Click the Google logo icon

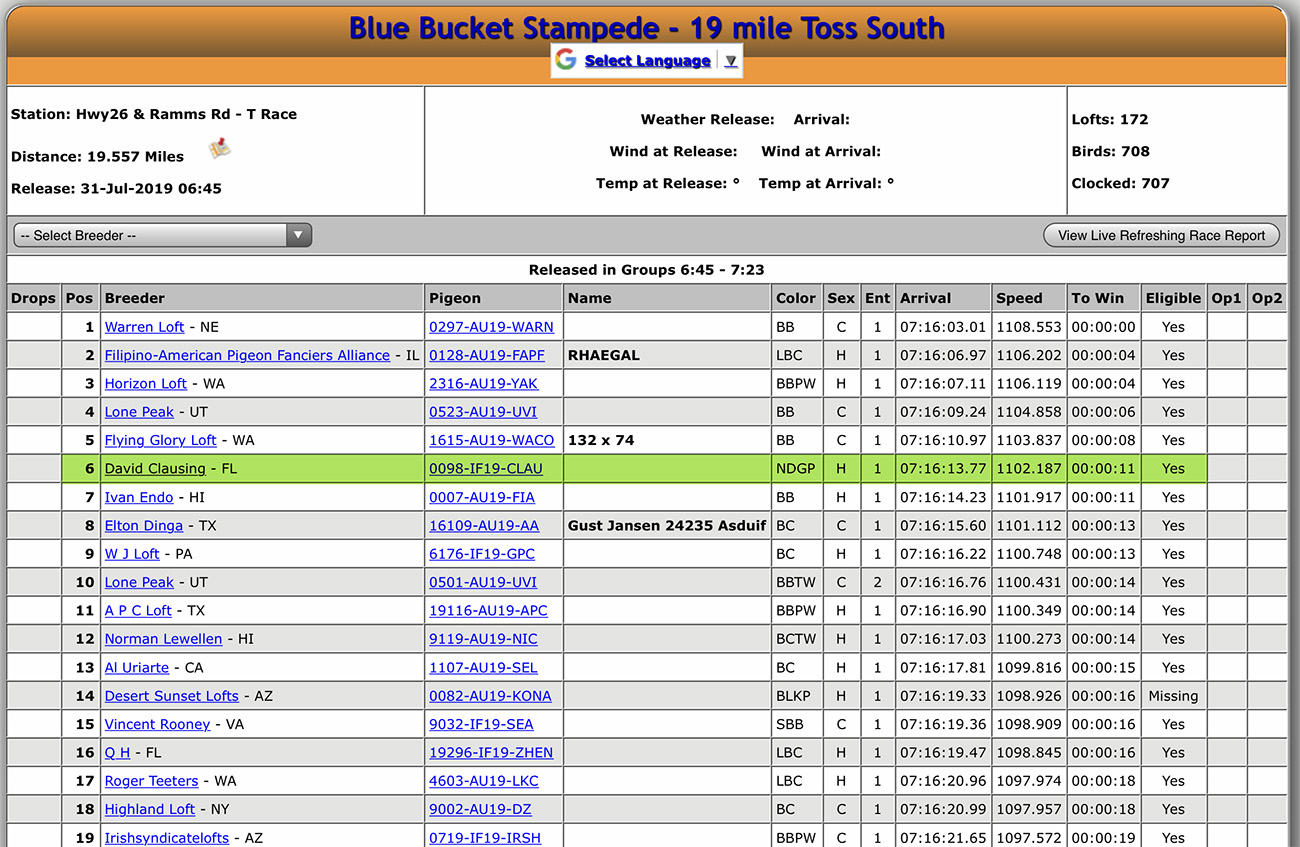[566, 60]
